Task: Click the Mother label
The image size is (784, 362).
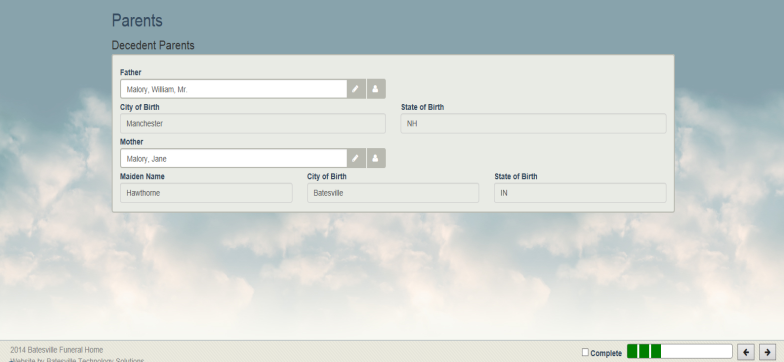Action: tap(132, 142)
